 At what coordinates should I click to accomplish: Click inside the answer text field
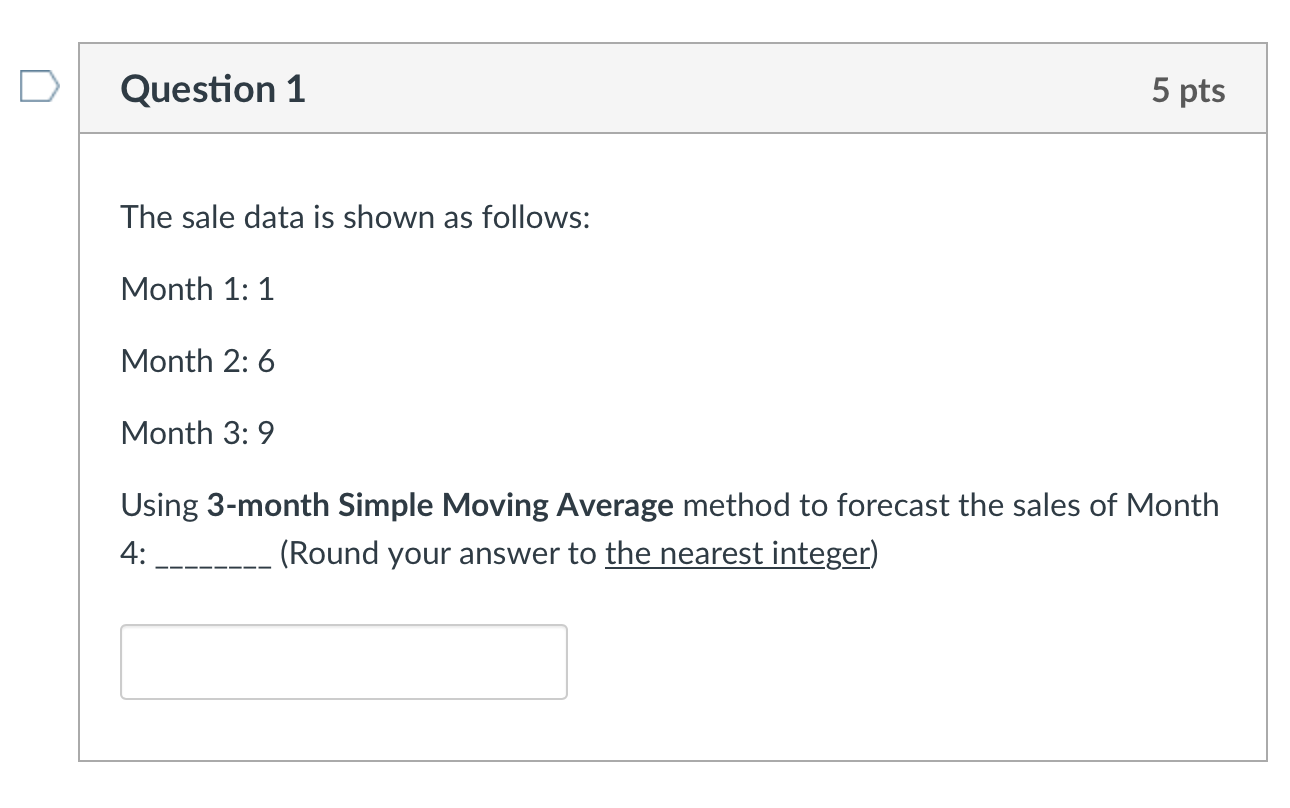pyautogui.click(x=343, y=661)
